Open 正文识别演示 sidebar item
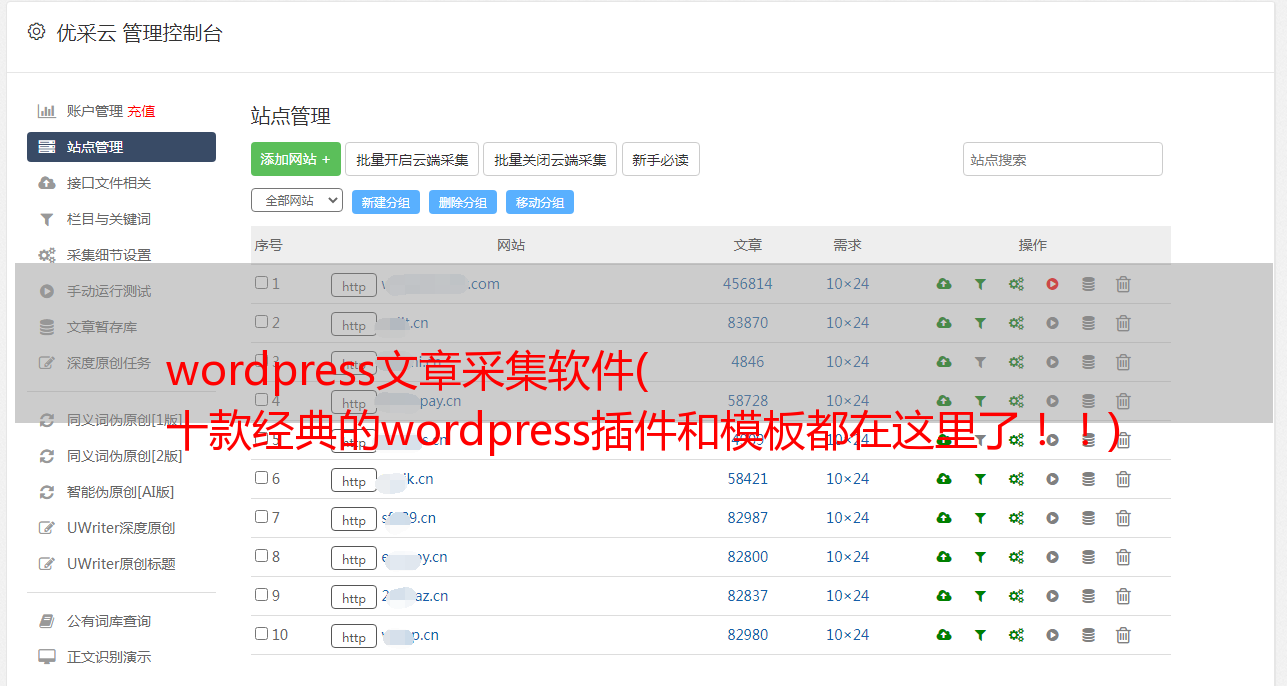The image size is (1287, 686). (109, 658)
